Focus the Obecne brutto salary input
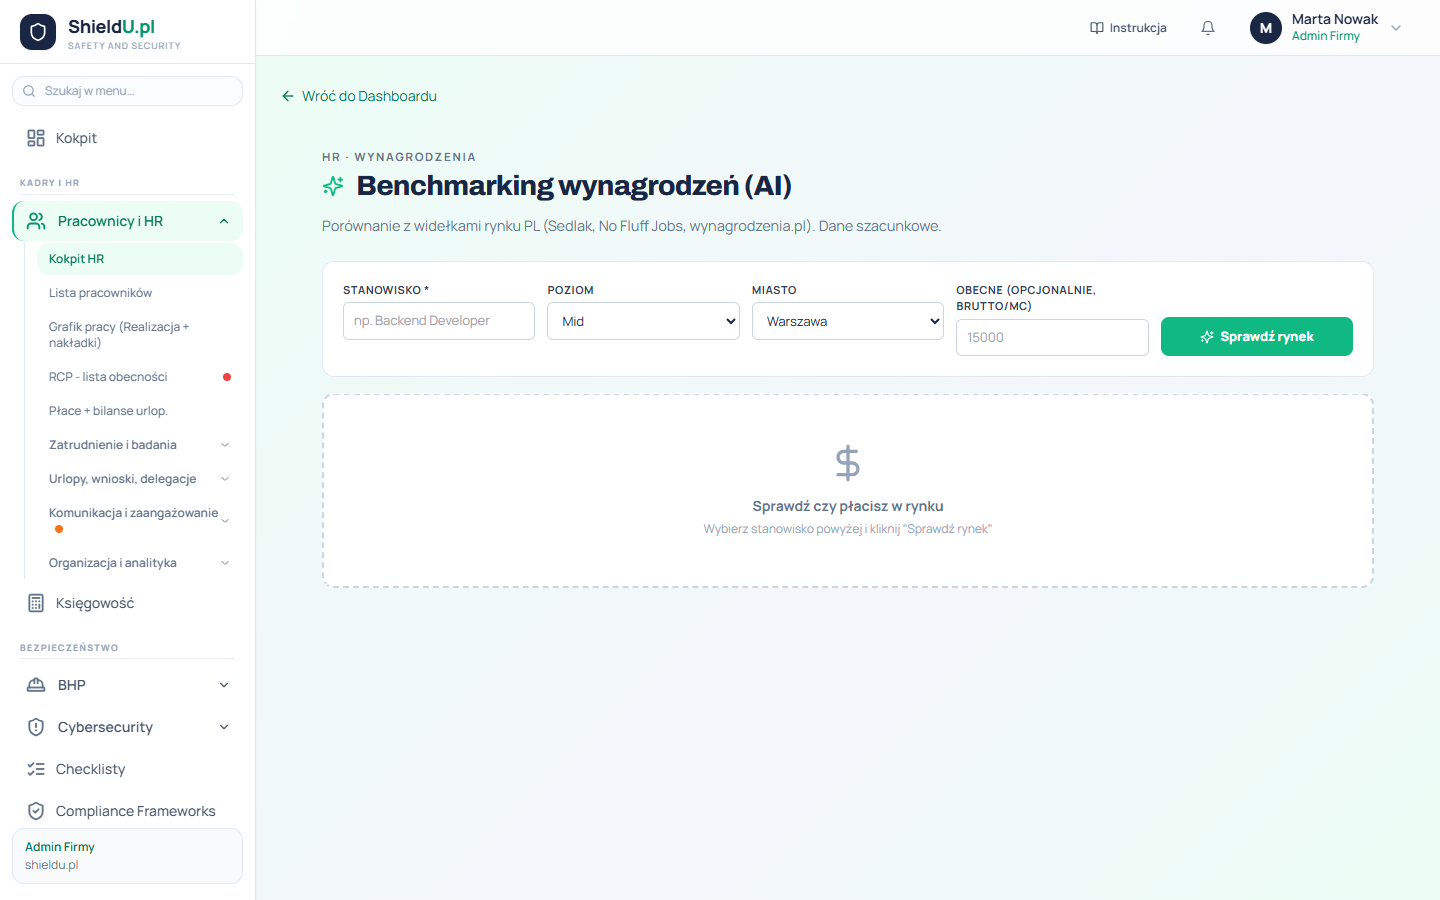This screenshot has height=900, width=1440. click(1052, 337)
